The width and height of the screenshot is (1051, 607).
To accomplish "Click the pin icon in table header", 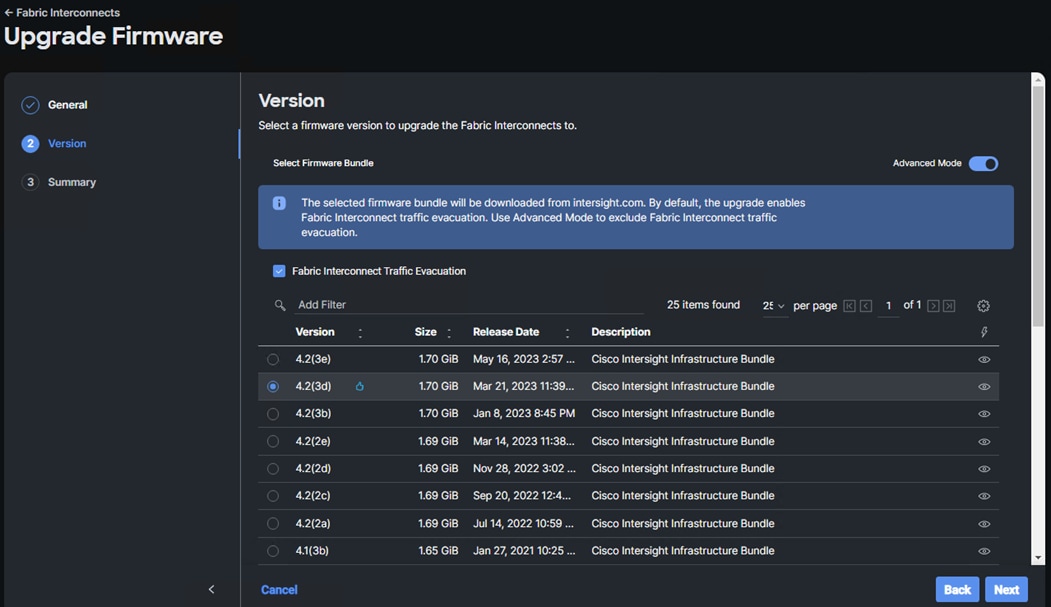I will 984,332.
